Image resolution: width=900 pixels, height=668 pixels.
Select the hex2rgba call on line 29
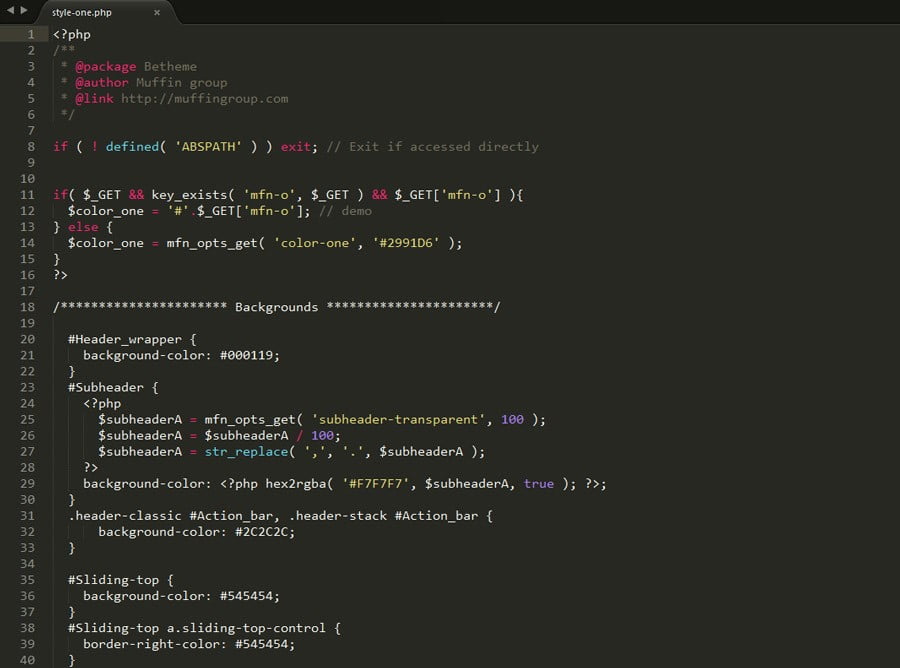pos(300,483)
